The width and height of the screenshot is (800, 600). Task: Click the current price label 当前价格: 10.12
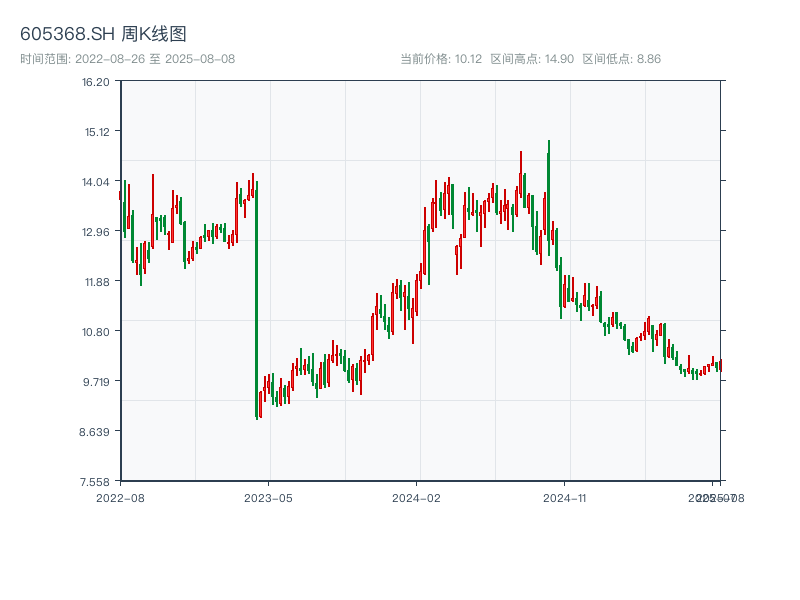coord(441,59)
